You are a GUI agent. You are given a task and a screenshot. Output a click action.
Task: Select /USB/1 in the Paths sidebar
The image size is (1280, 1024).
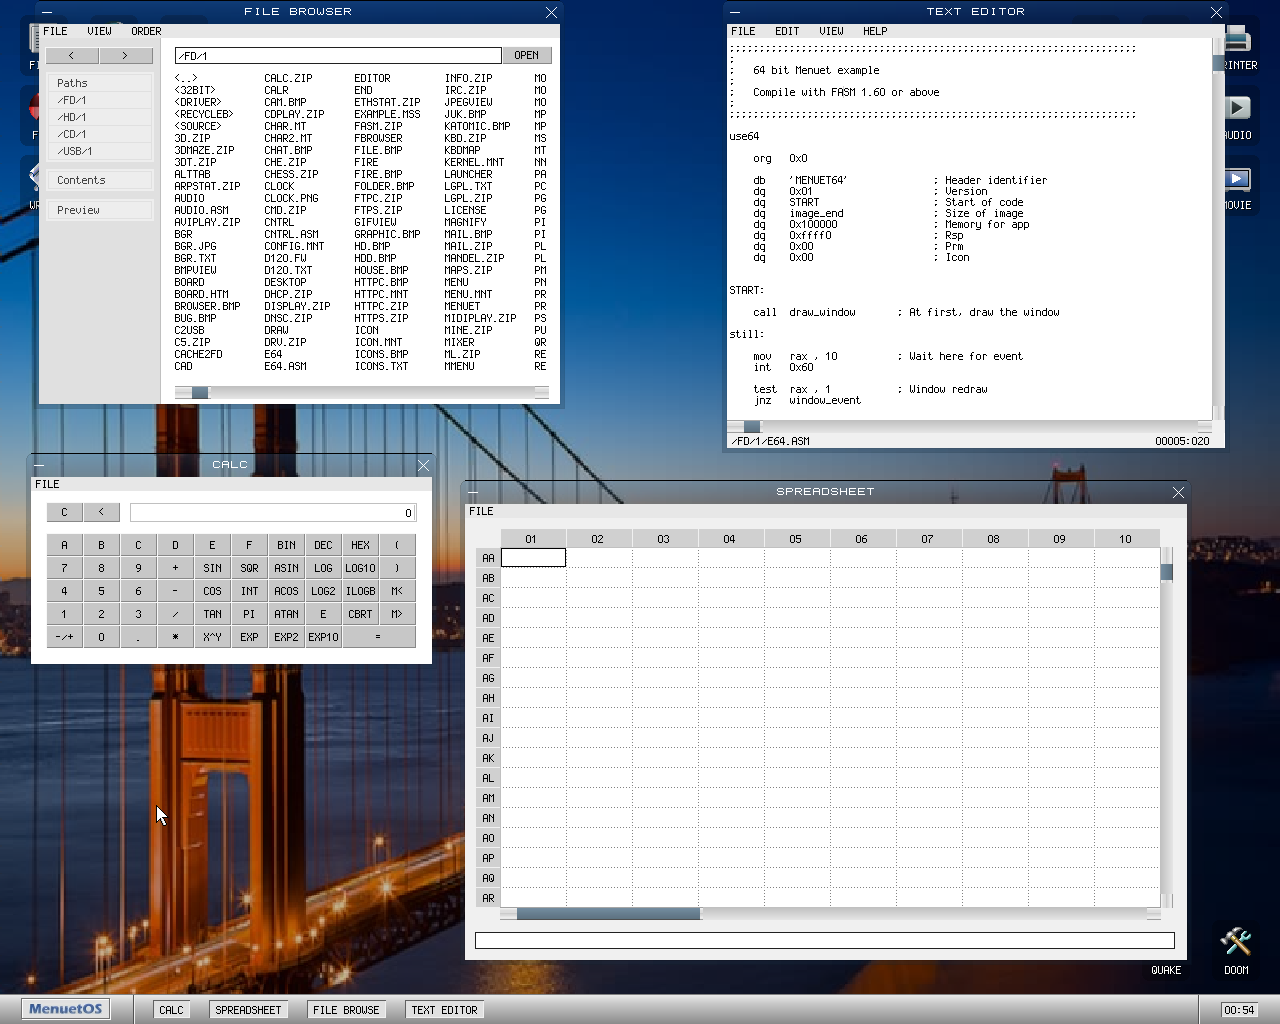(x=75, y=151)
